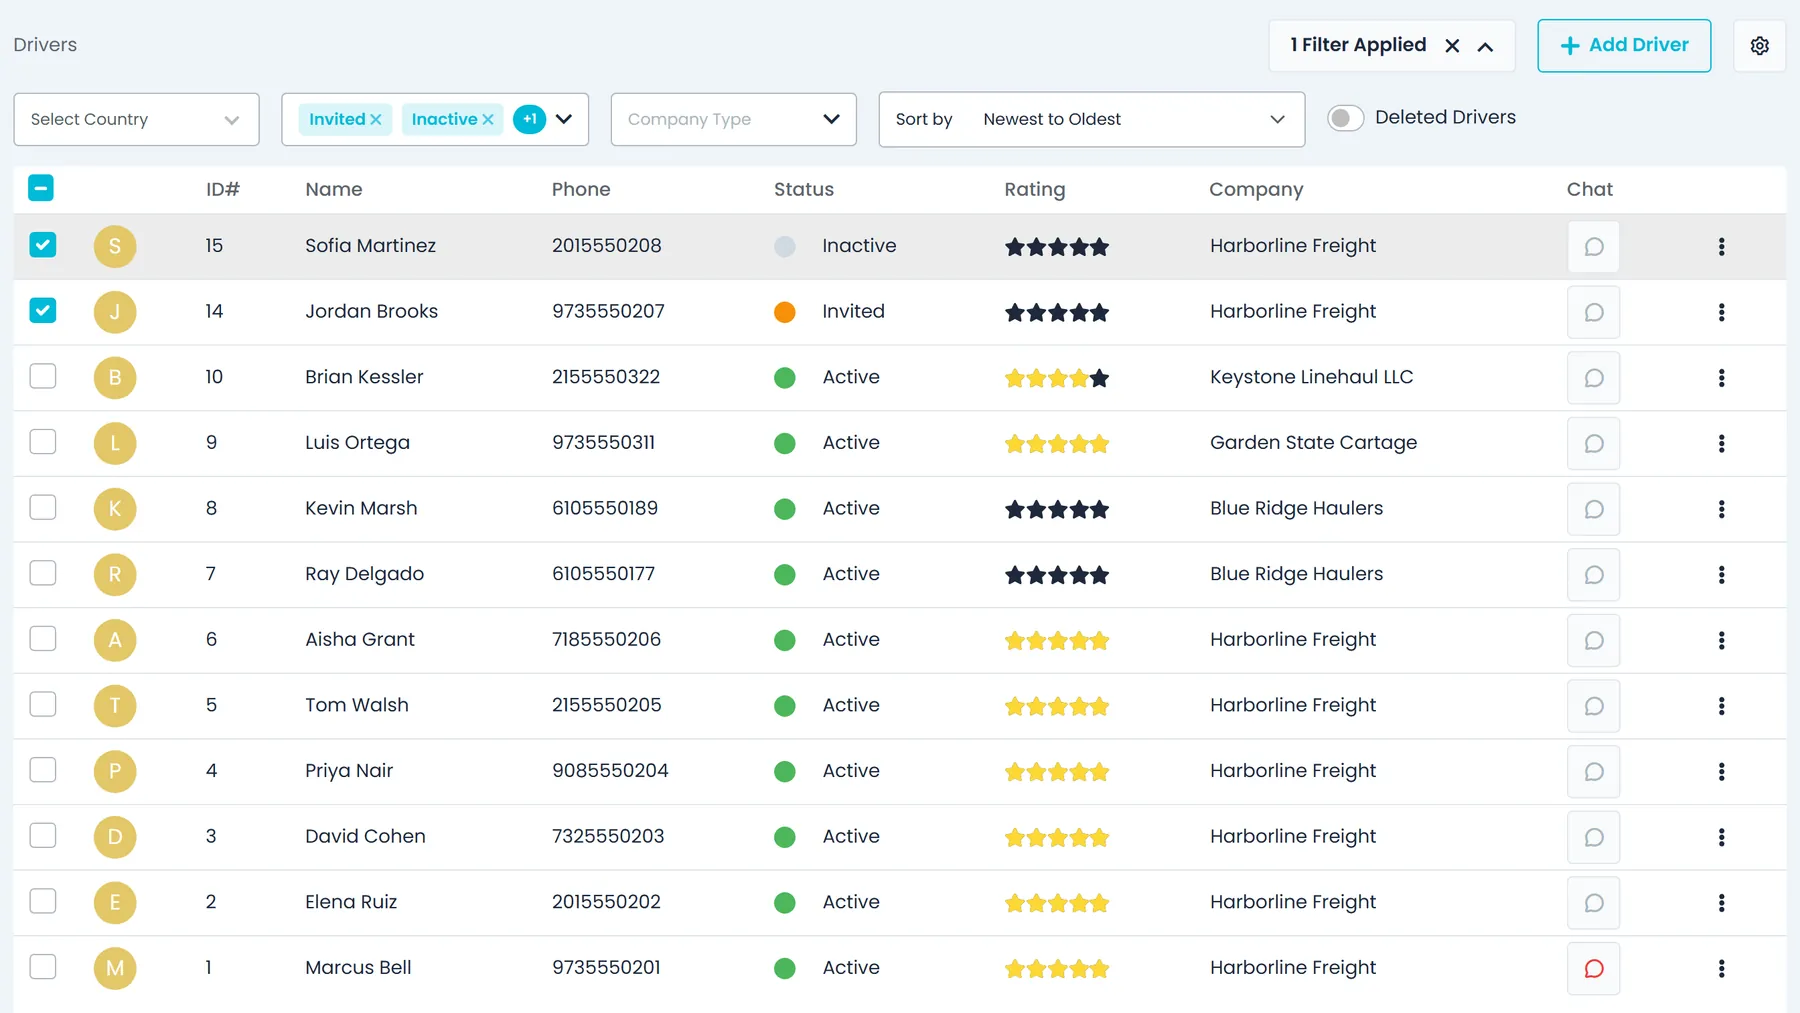The image size is (1800, 1013).
Task: Click the Status column header
Action: pyautogui.click(x=804, y=189)
